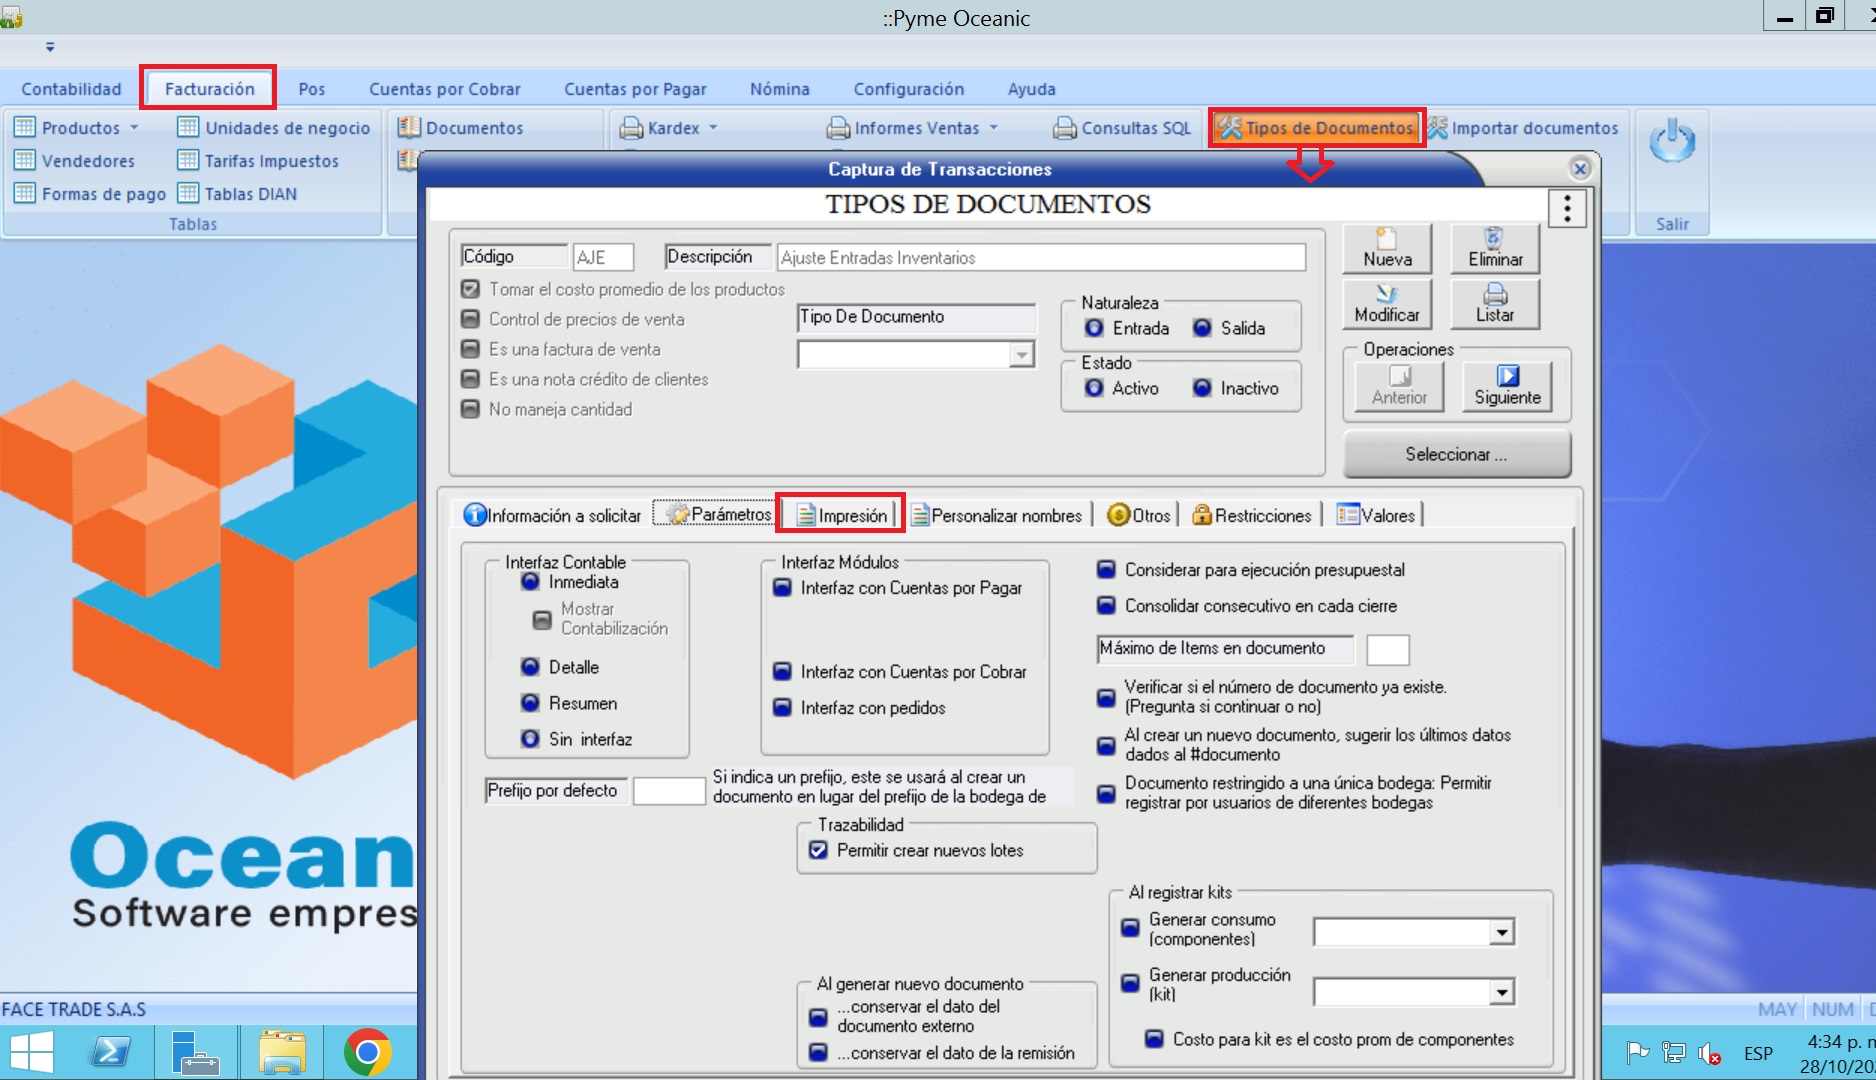Expand the Tipo De Documento combo box
This screenshot has height=1080, width=1876.
tap(1021, 355)
